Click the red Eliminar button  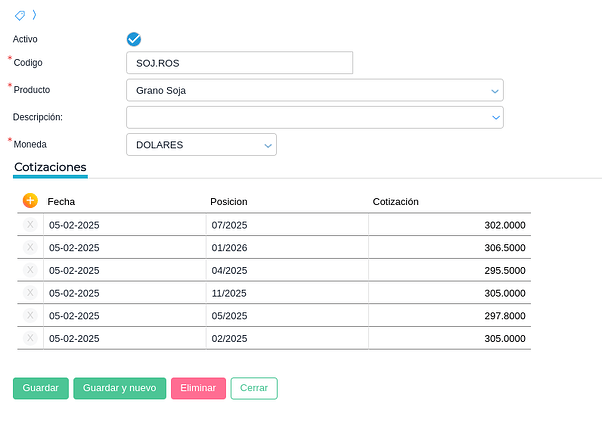point(198,388)
